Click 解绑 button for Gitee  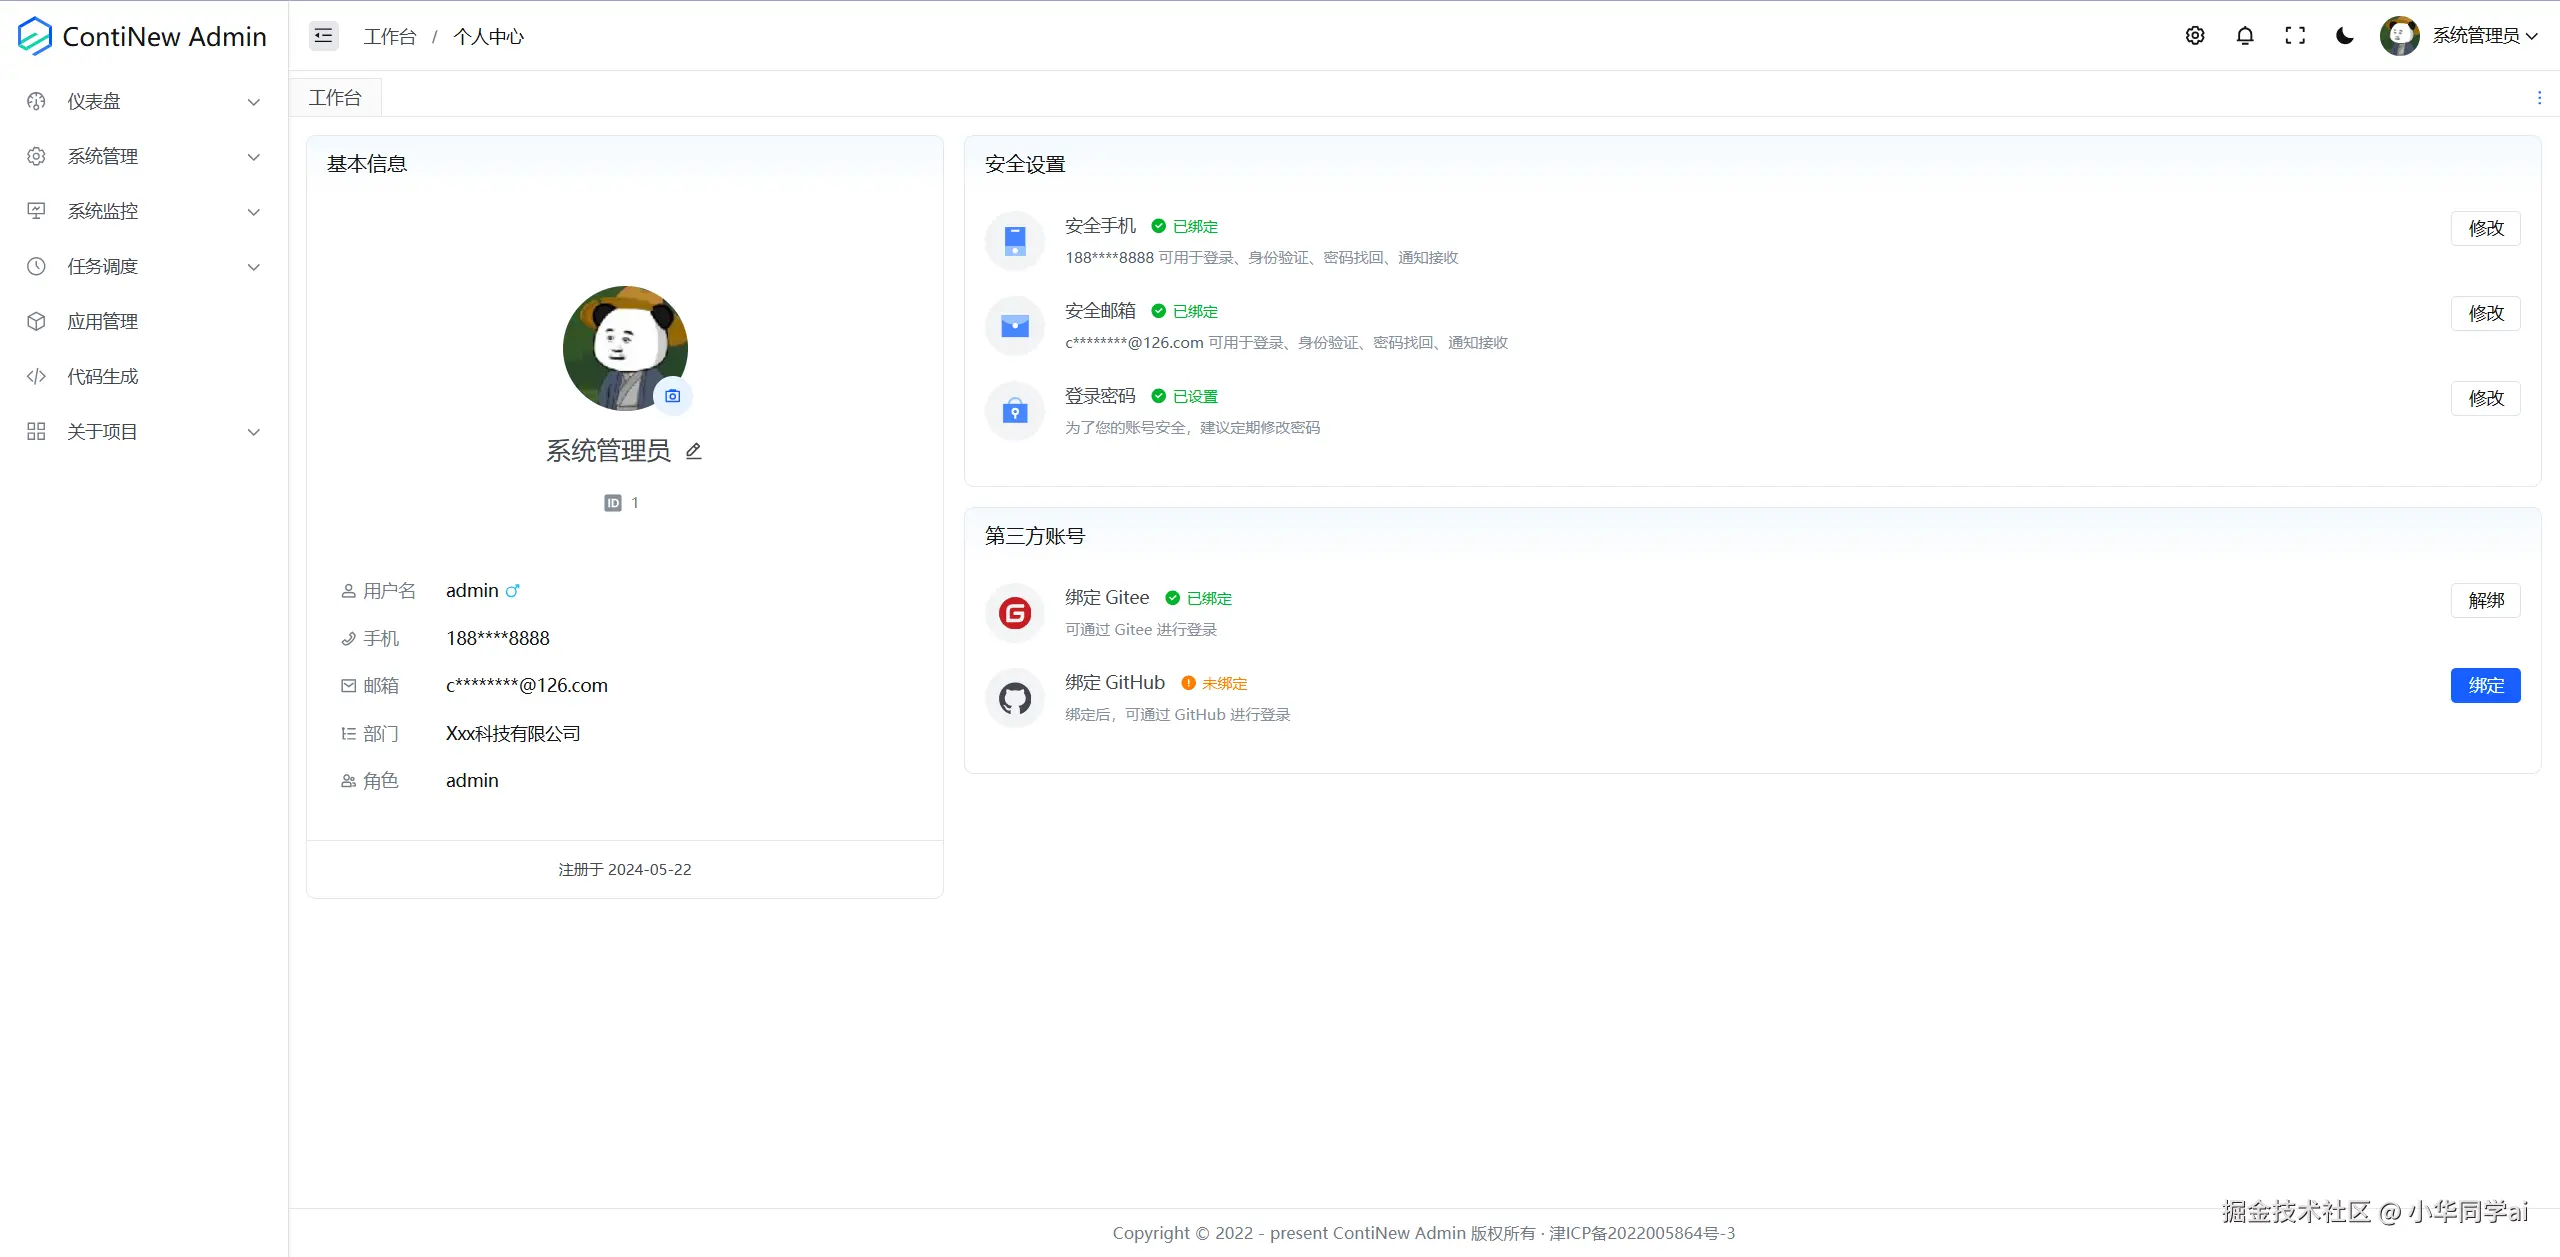pyautogui.click(x=2485, y=600)
